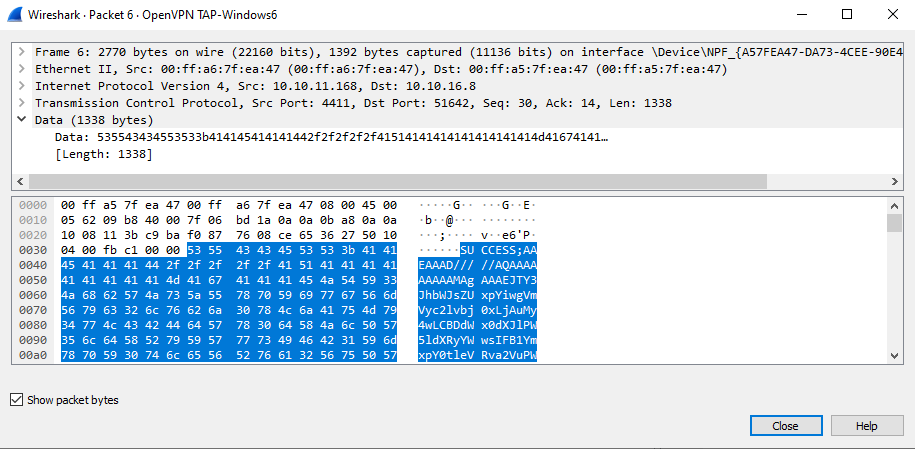Minimize the Wireshark packet window

[802, 15]
